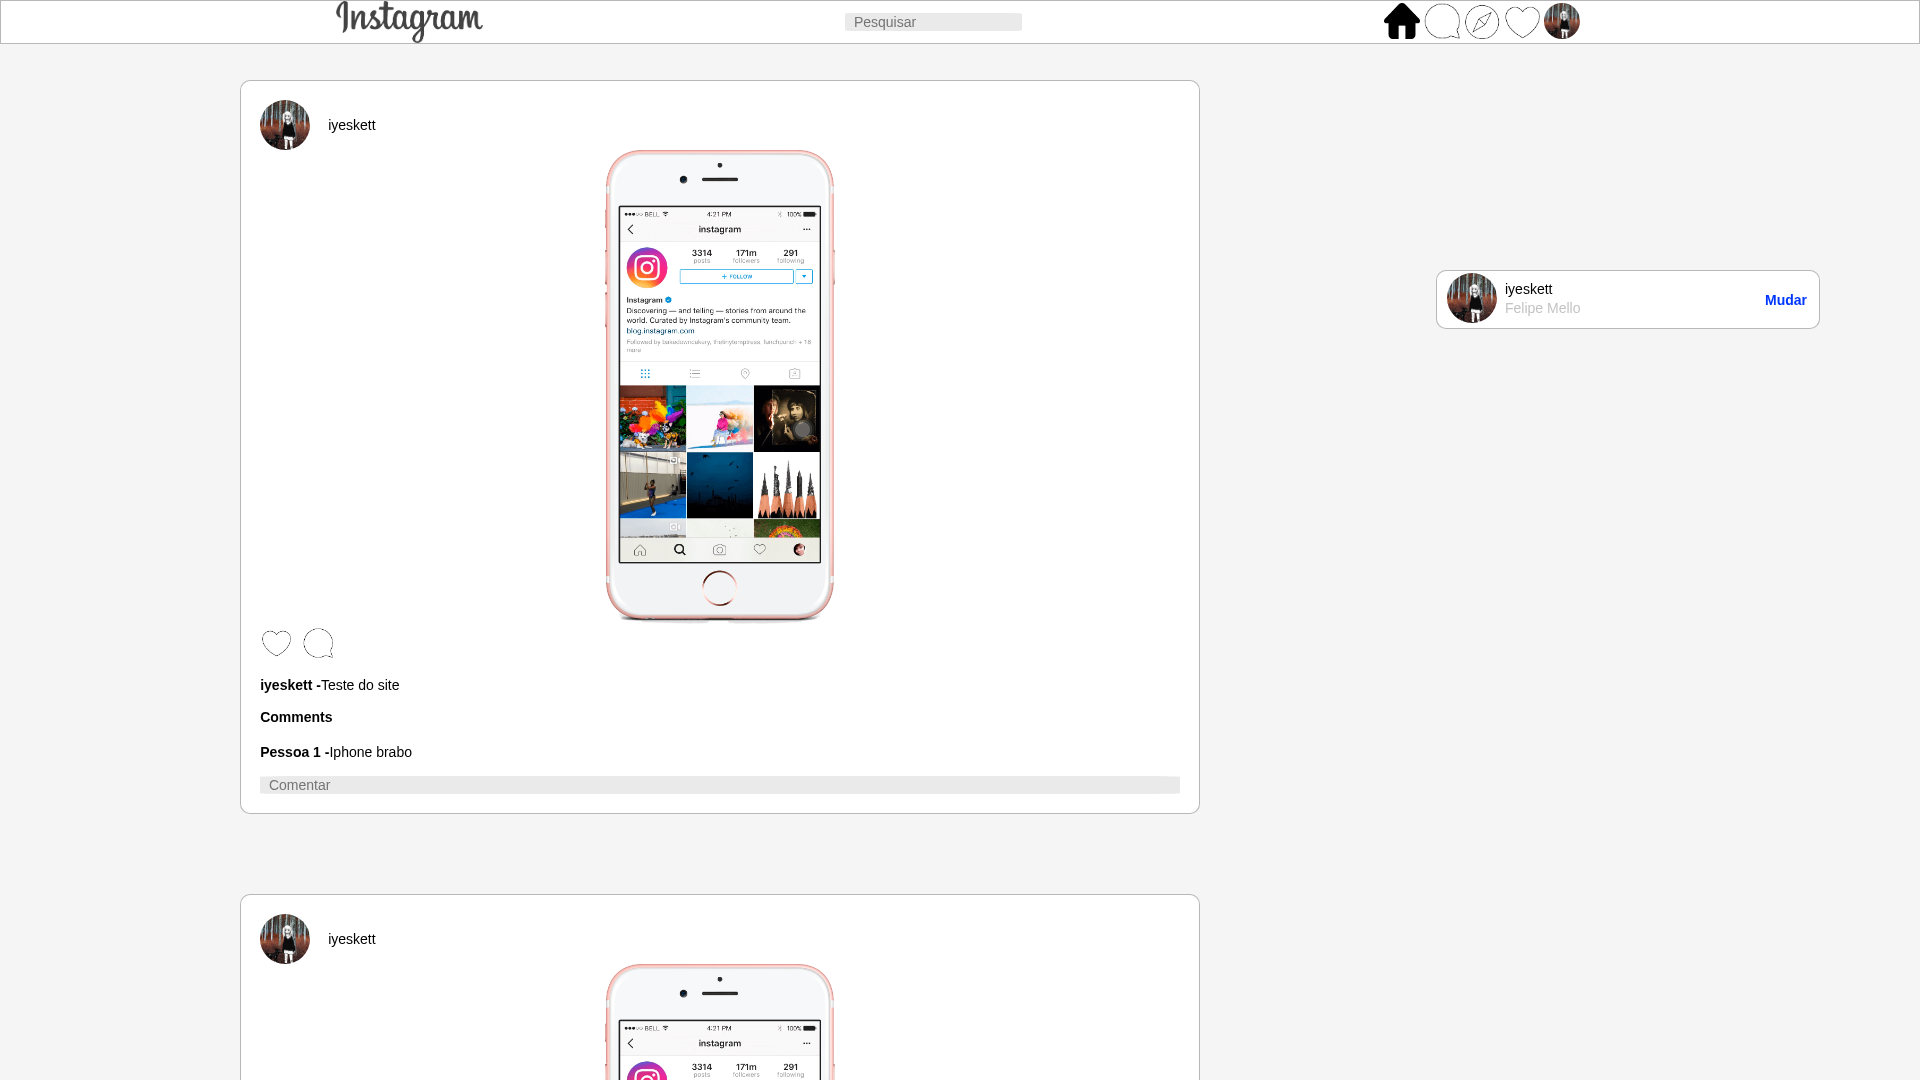The width and height of the screenshot is (1920, 1080).
Task: Click the 'Comments' heading
Action: pos(296,717)
